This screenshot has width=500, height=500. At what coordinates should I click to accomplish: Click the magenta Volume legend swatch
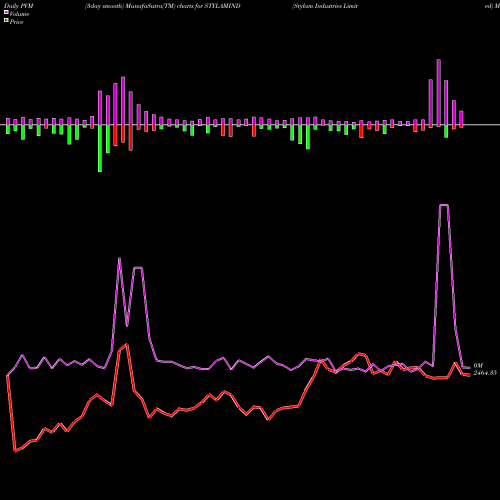pos(6,12)
